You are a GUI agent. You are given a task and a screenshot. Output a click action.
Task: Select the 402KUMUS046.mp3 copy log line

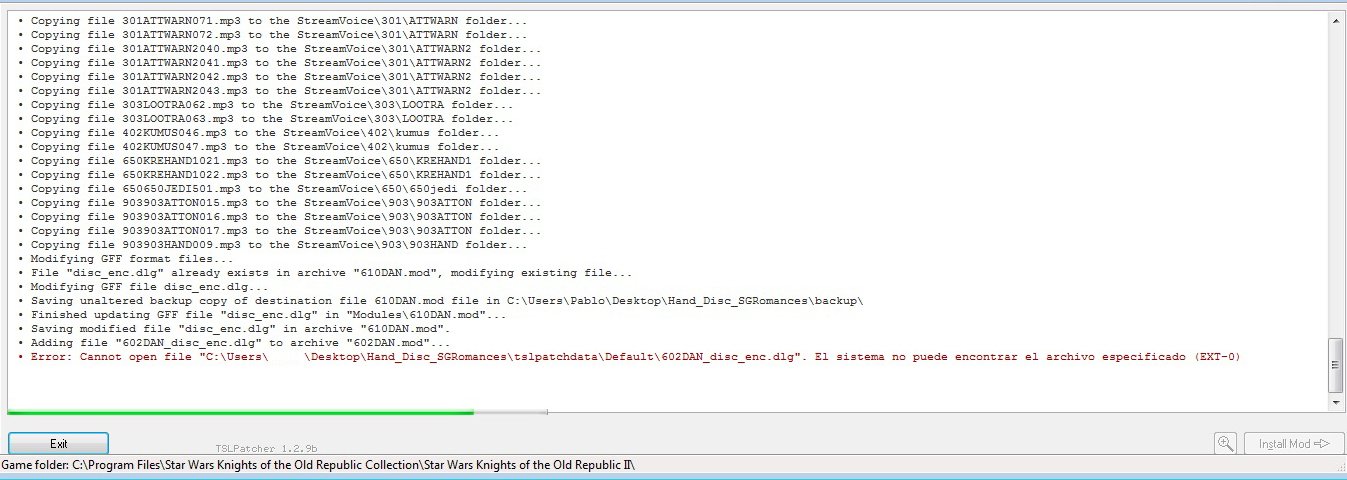point(265,133)
